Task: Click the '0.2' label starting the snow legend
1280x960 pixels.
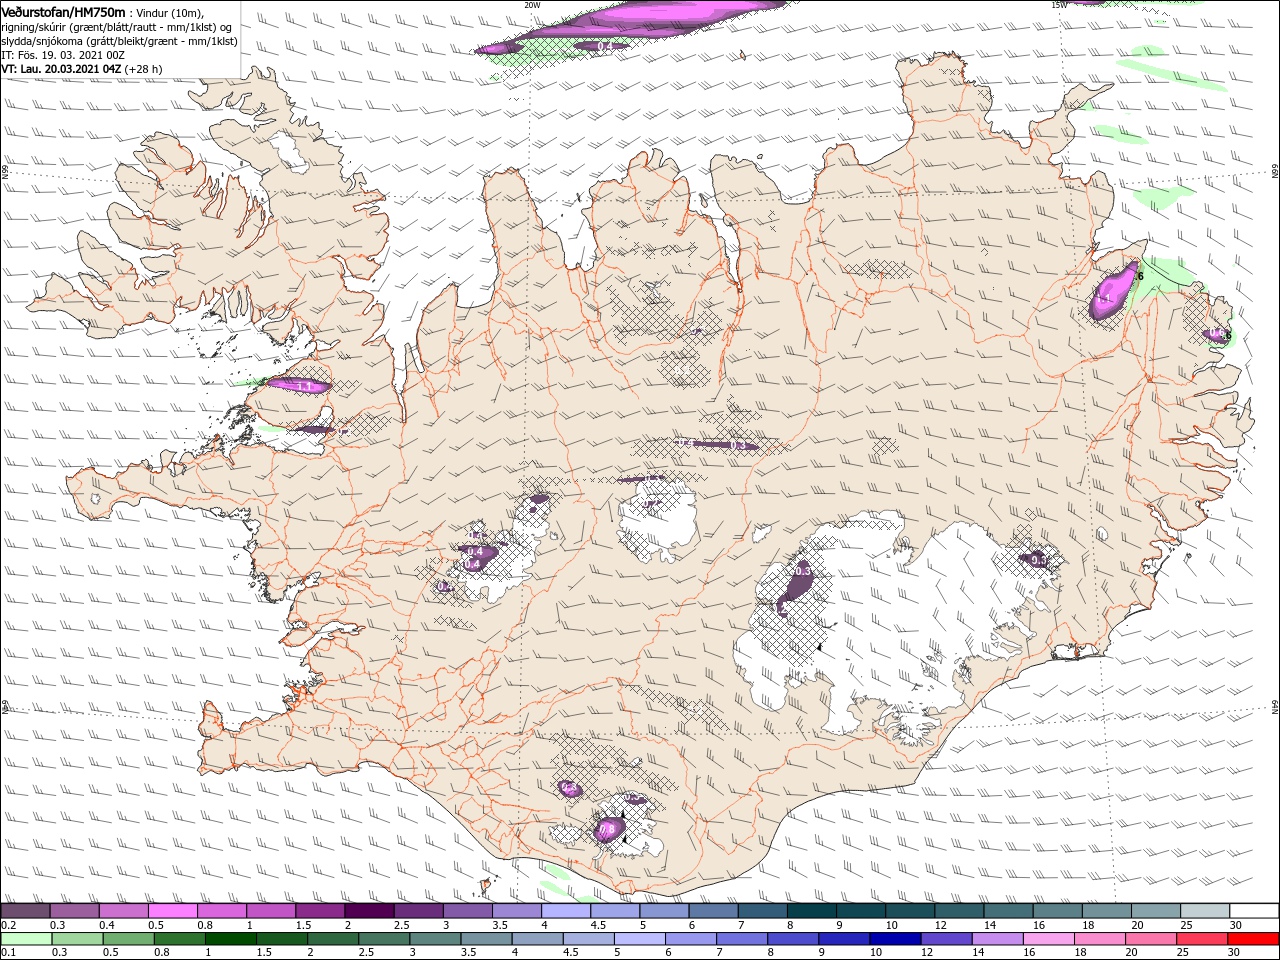Action: pyautogui.click(x=8, y=925)
